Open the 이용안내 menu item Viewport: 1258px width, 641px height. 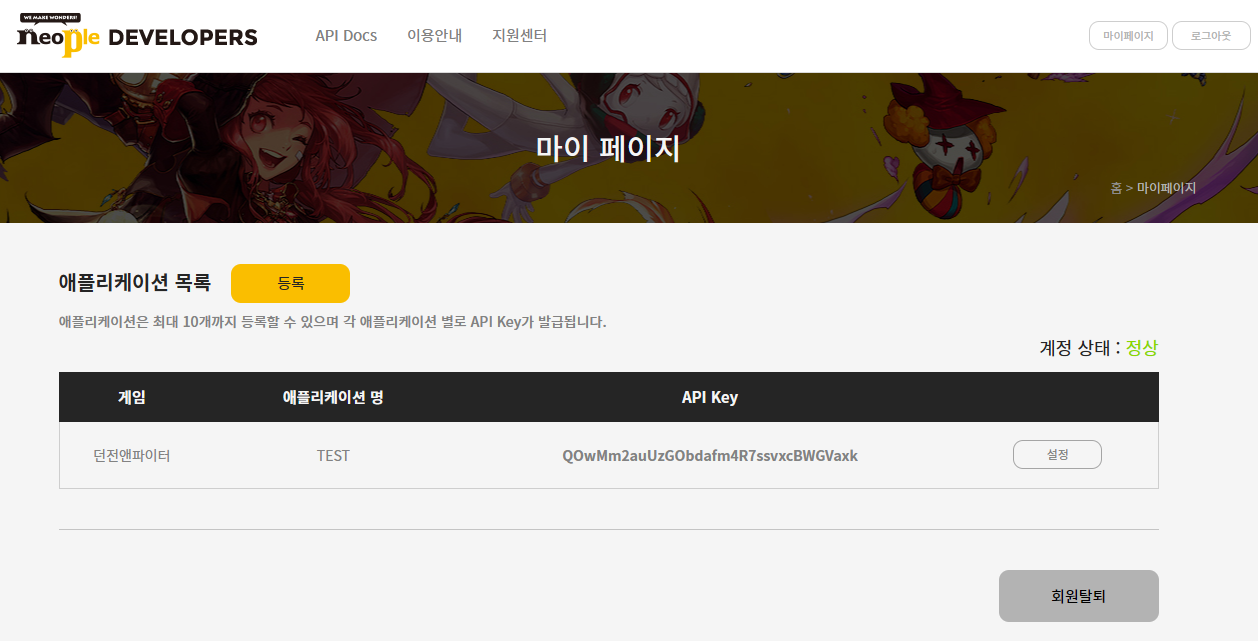435,36
